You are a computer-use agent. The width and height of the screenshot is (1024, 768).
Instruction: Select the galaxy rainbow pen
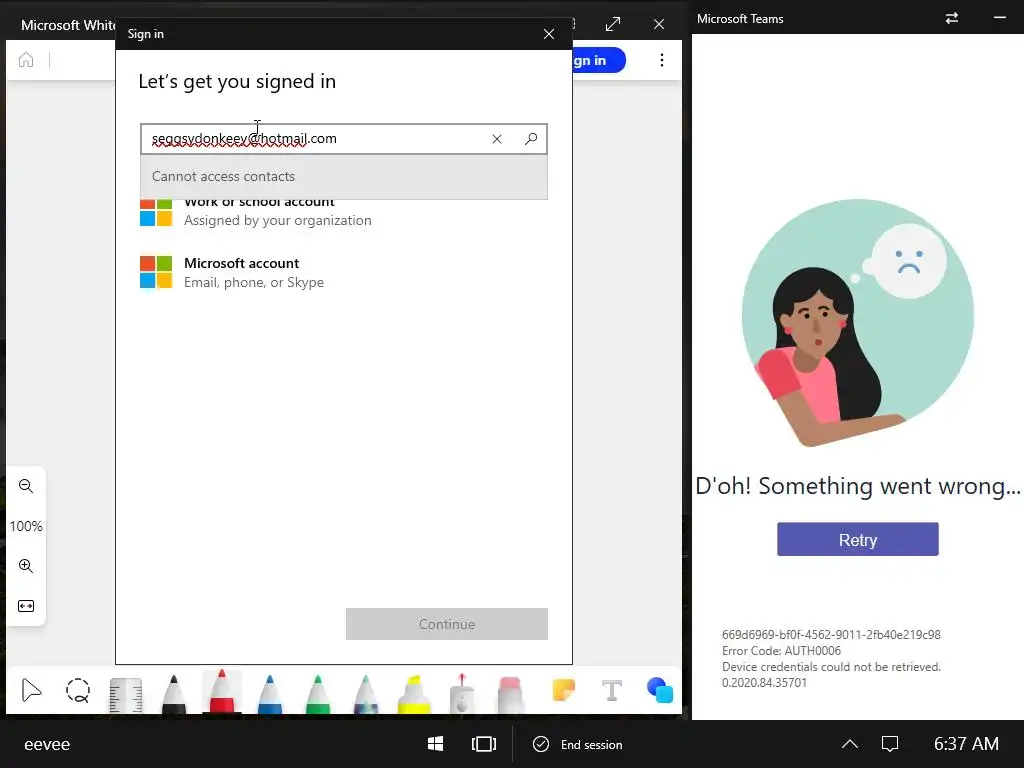pyautogui.click(x=366, y=694)
